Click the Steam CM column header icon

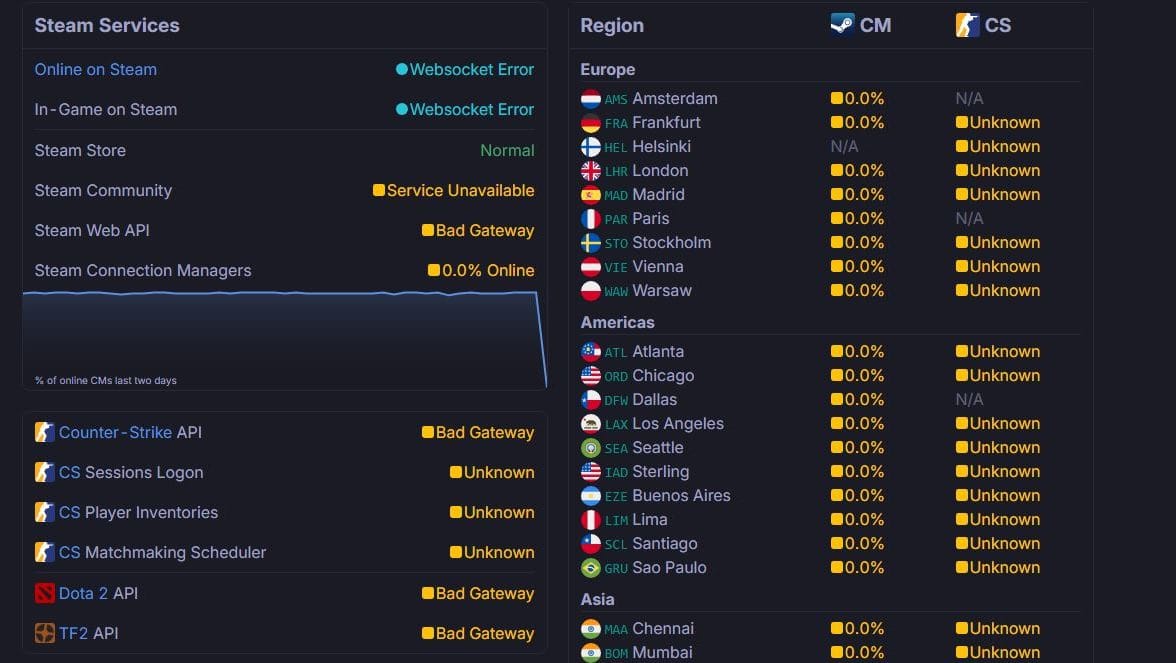(842, 25)
